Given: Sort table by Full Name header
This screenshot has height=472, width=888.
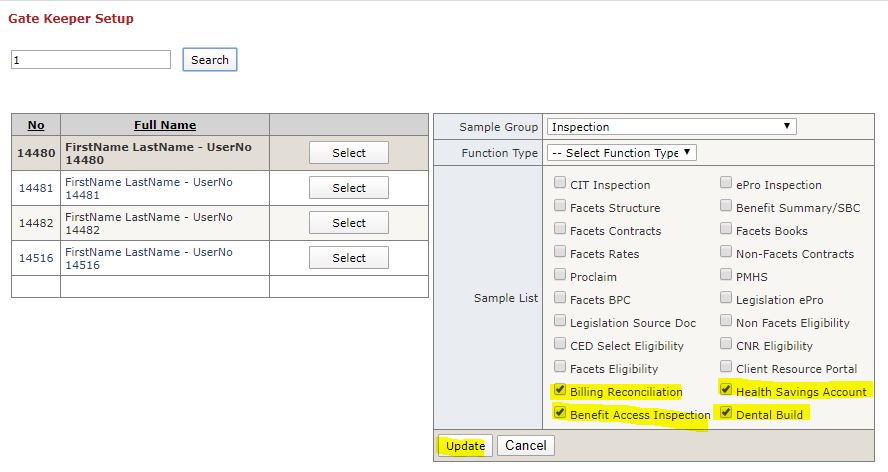Looking at the screenshot, I should [165, 125].
